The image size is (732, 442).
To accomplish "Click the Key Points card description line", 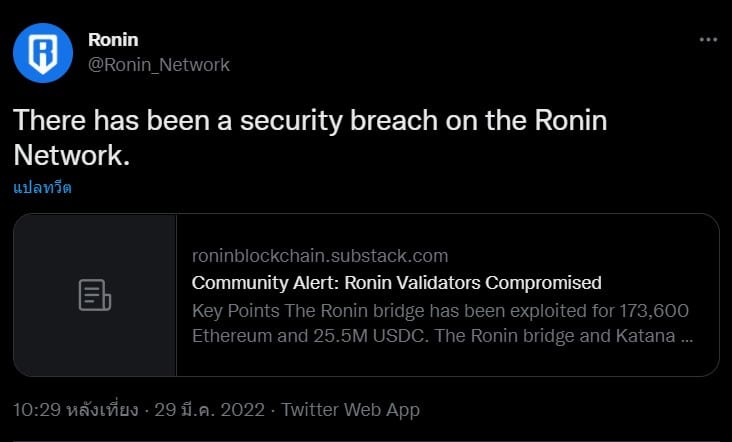I will [x=440, y=311].
